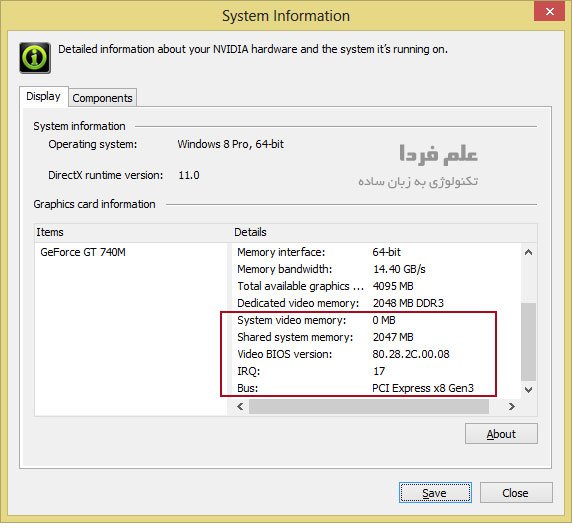Image resolution: width=572 pixels, height=530 pixels.
Task: Click the horizontal scrollbar left arrow
Action: click(x=240, y=406)
